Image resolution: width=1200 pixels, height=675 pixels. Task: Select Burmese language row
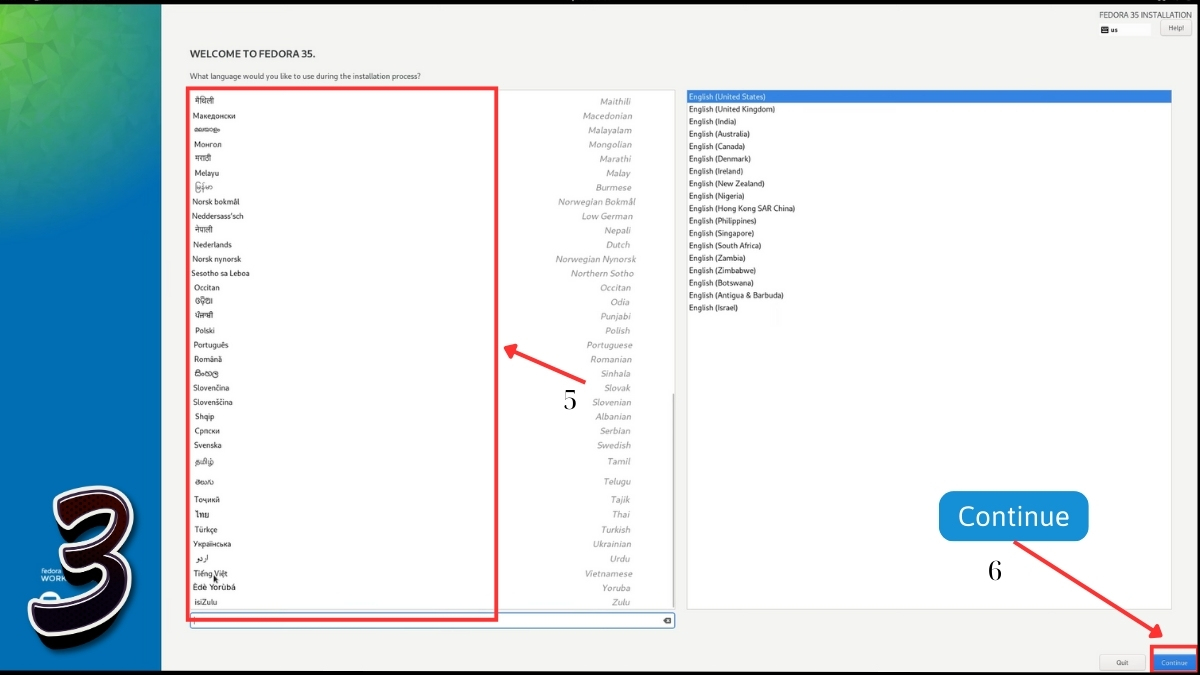(430, 187)
